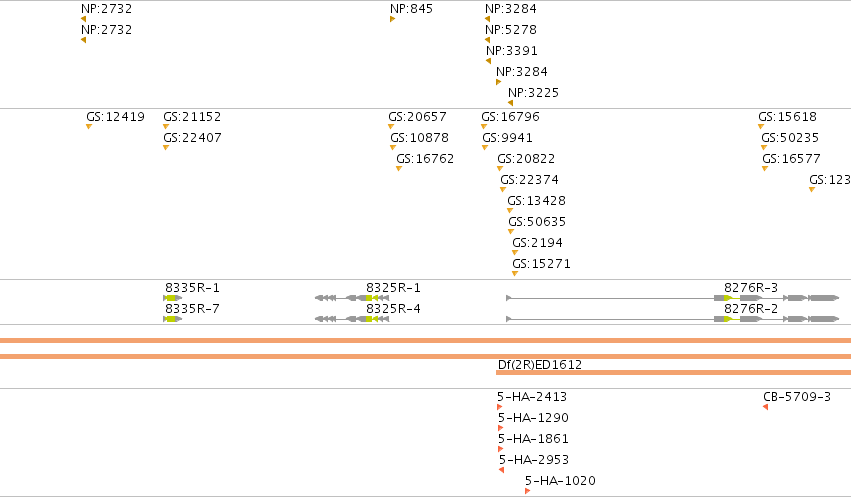
Task: Click the GS:22374 insertion
Action: pyautogui.click(x=503, y=190)
